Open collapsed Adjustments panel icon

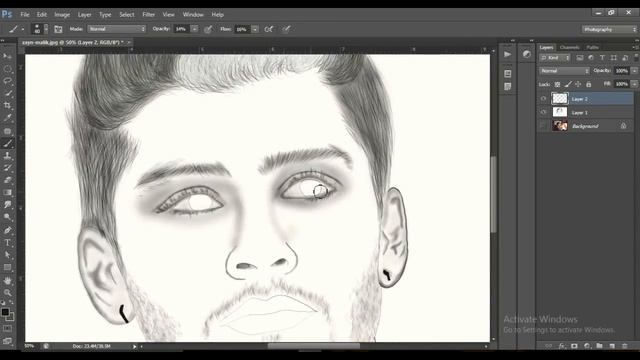[x=527, y=54]
